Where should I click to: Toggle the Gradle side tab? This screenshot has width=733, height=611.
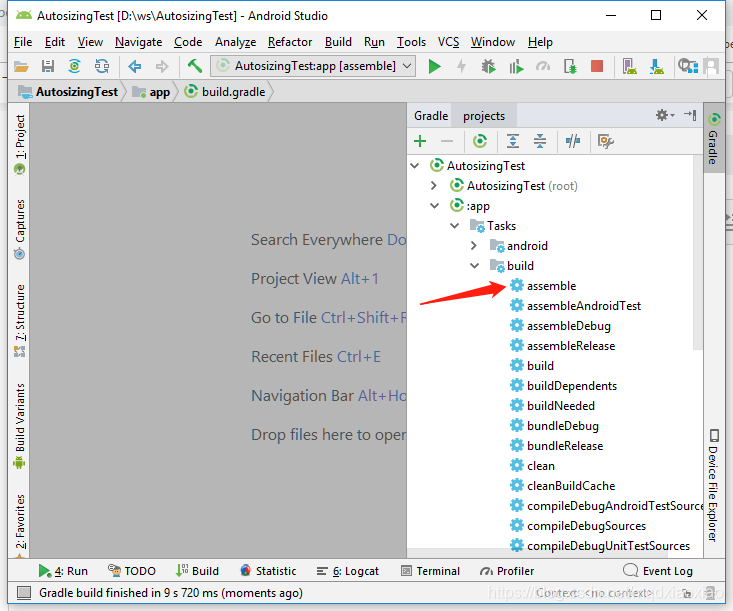pos(713,138)
